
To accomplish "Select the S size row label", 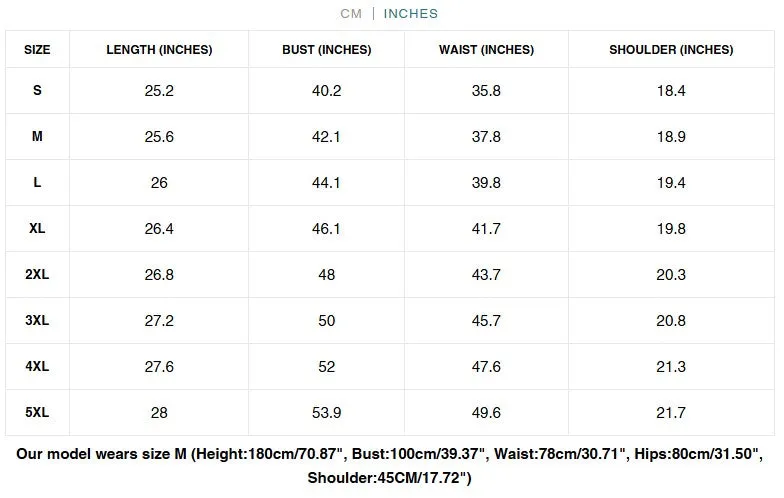I will click(38, 90).
